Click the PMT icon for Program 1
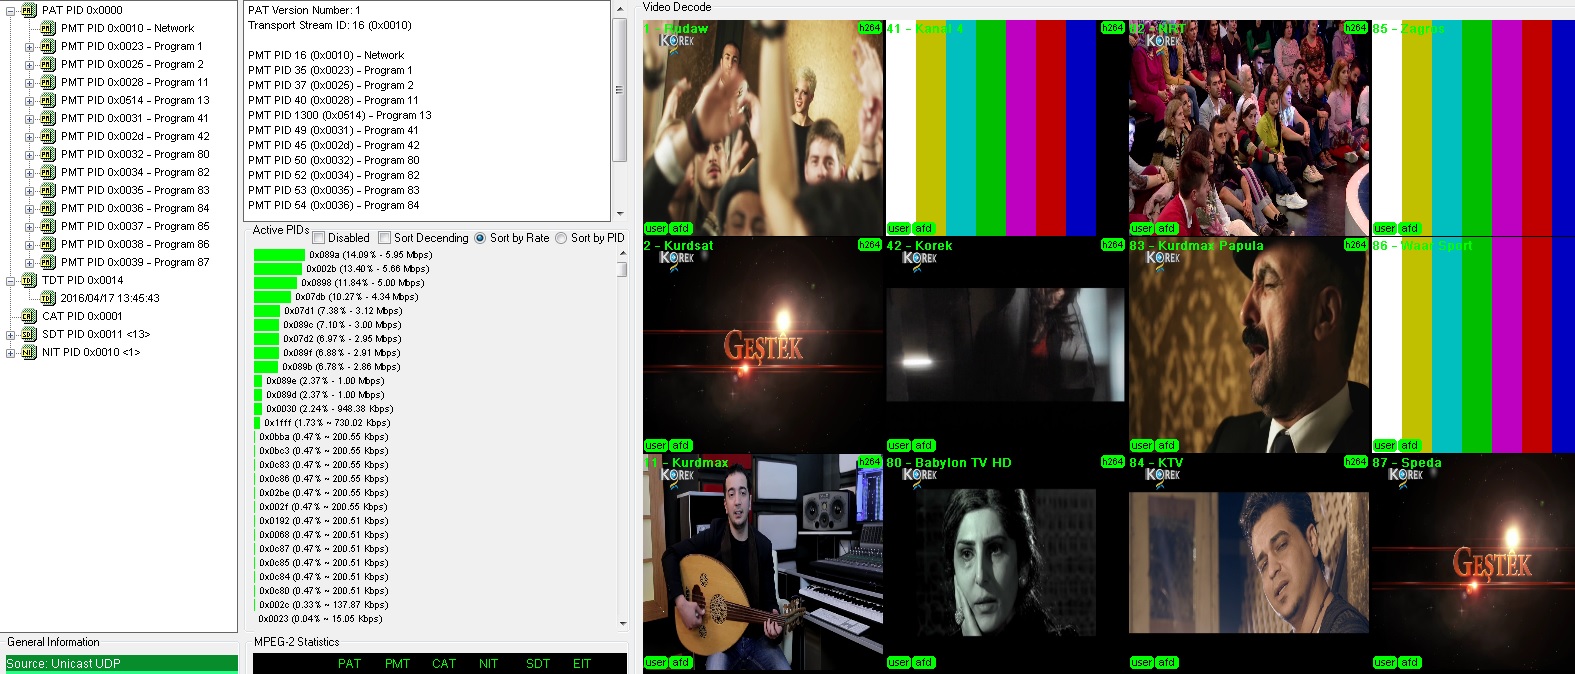The image size is (1575, 674). click(x=47, y=46)
